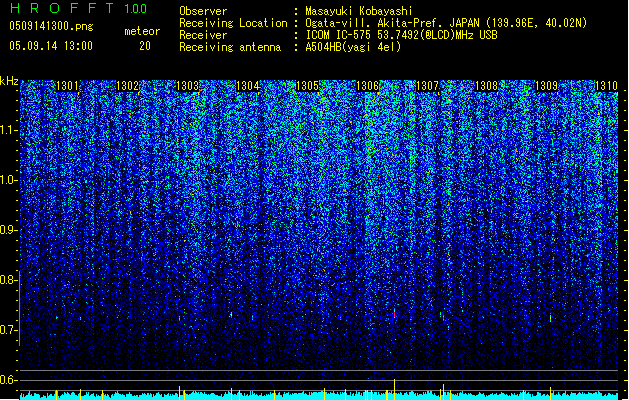Click the 1309 time label
The height and width of the screenshot is (400, 629).
click(547, 86)
